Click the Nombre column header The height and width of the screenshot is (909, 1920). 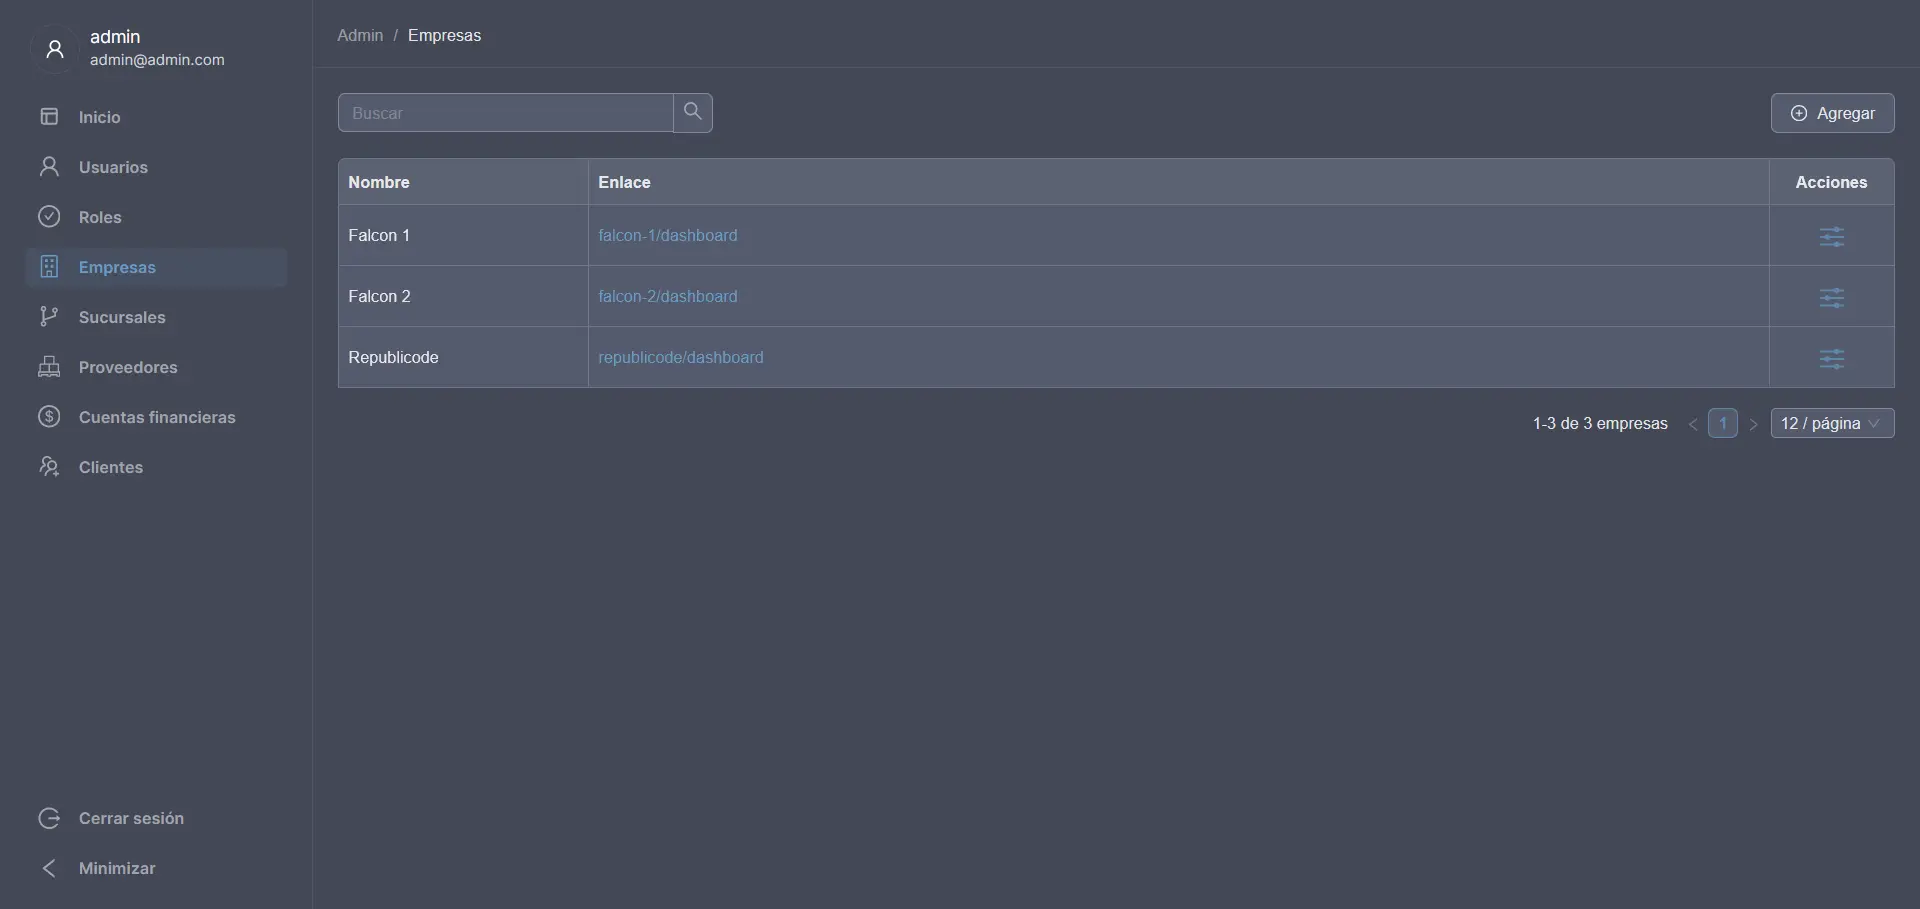coord(463,182)
